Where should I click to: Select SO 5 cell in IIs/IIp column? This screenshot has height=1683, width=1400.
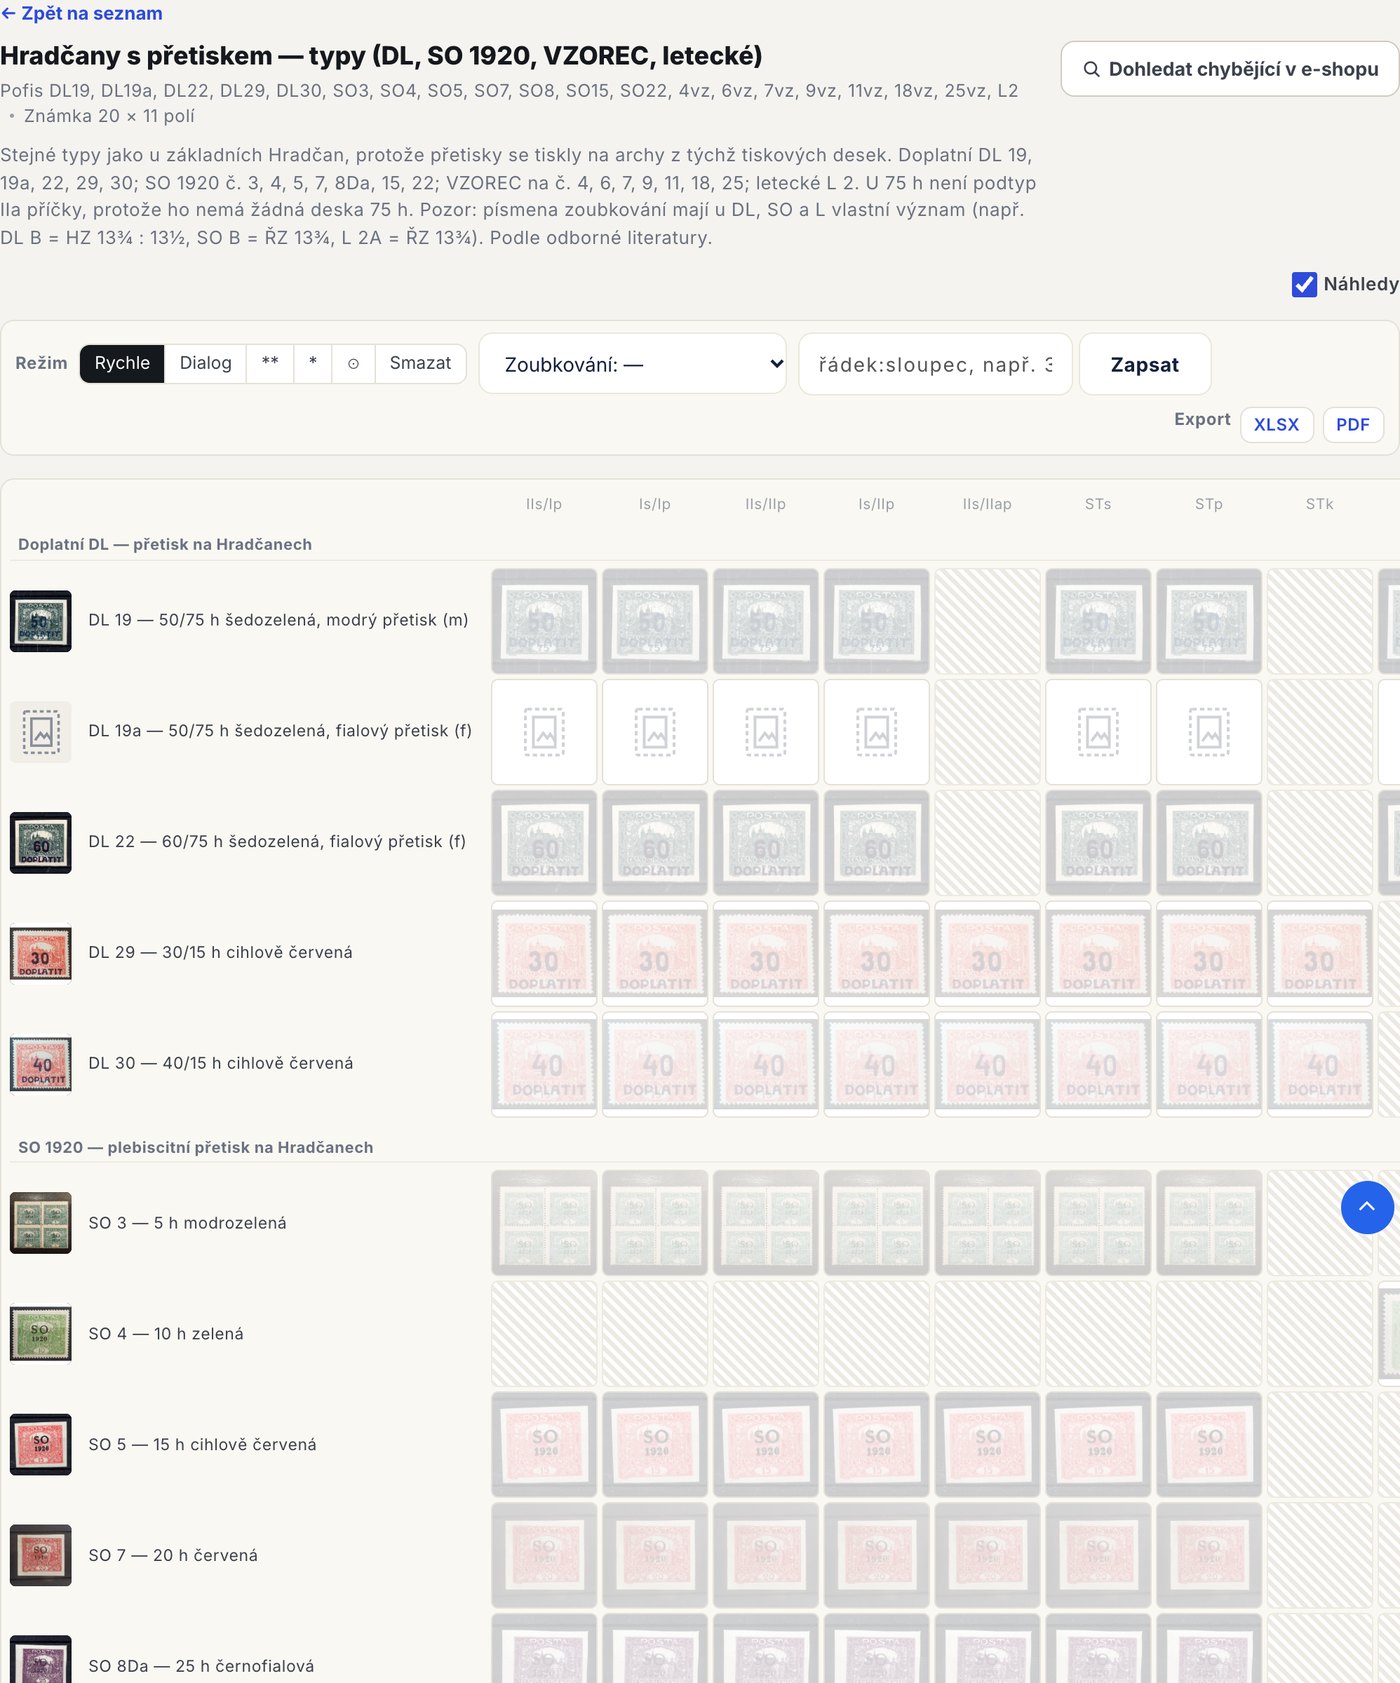click(x=766, y=1445)
